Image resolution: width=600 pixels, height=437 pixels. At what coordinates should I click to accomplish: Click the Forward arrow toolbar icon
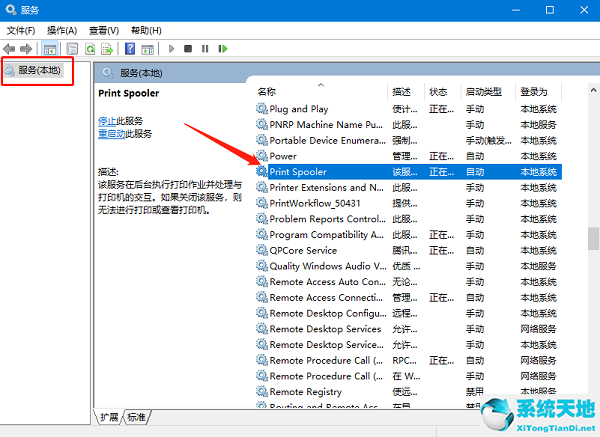point(26,49)
